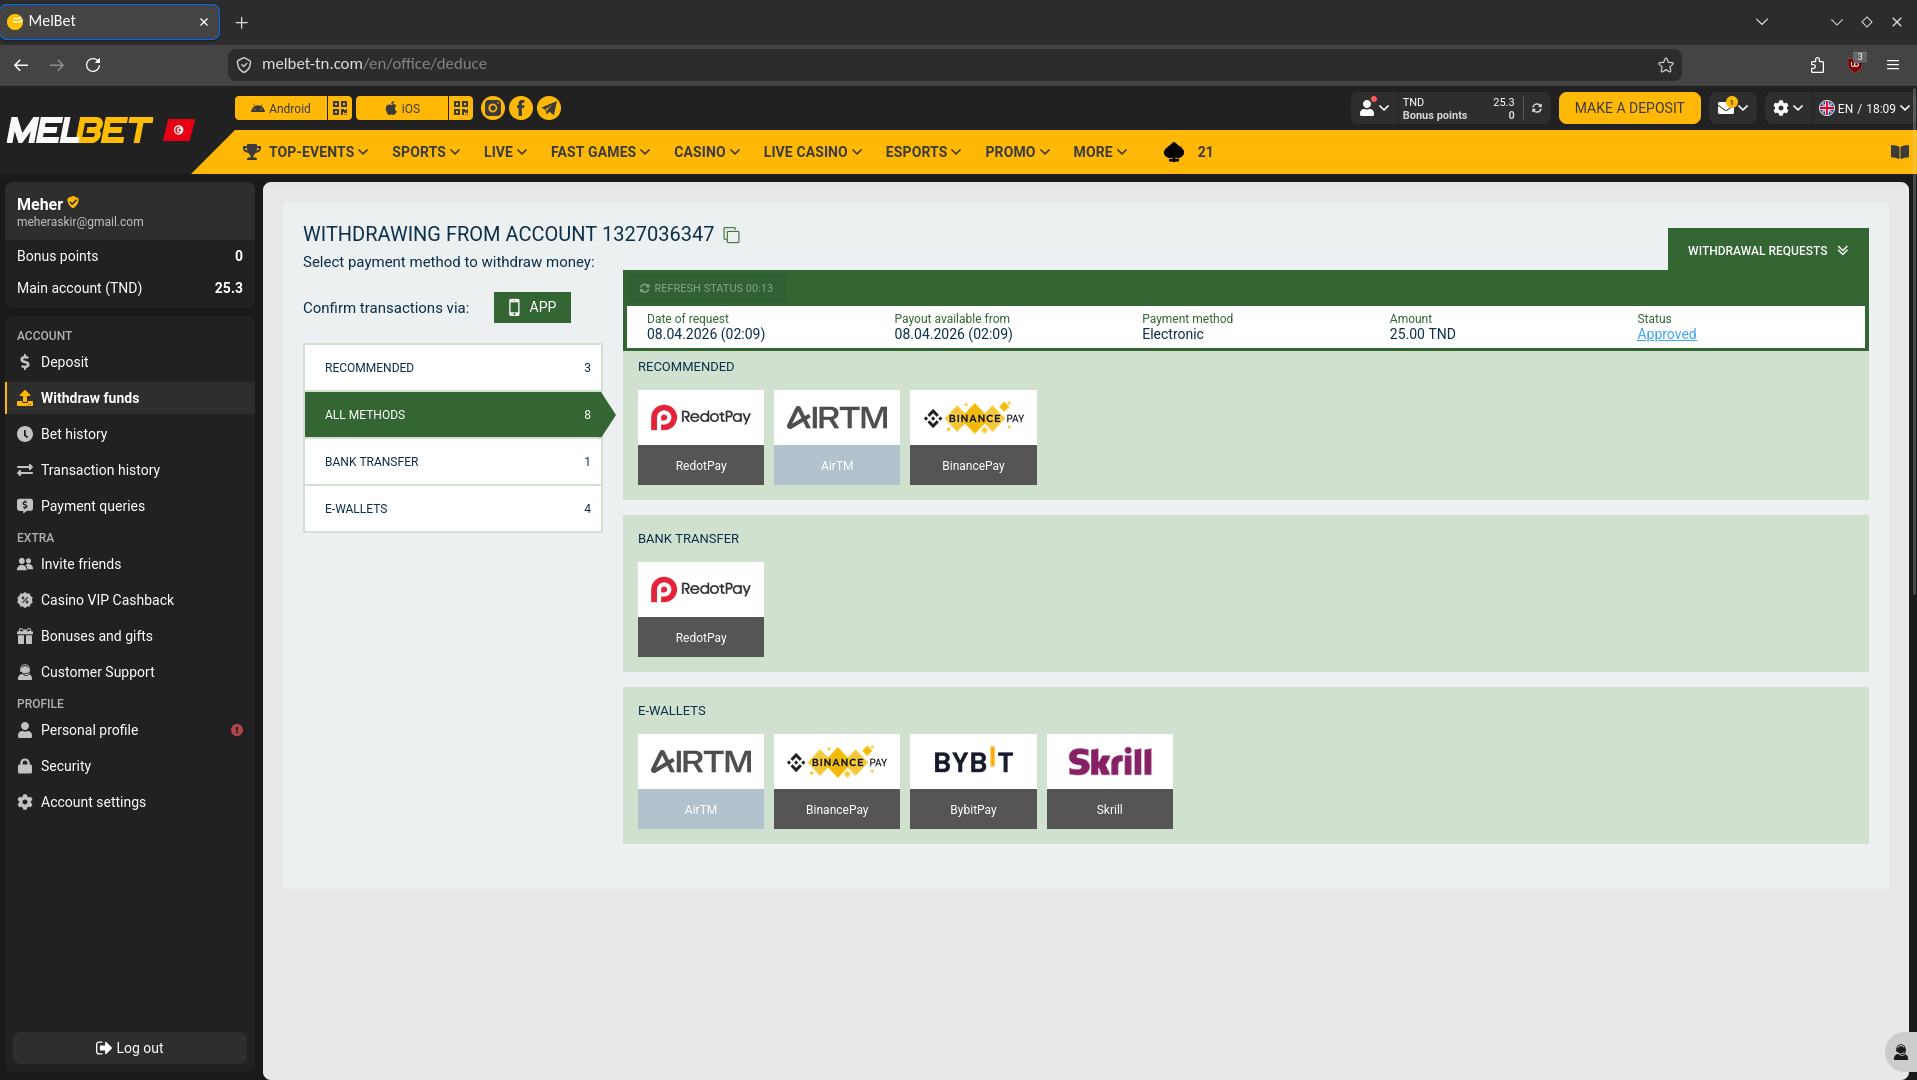Open the iOS QR code icon
This screenshot has width=1917, height=1080.
[x=461, y=108]
